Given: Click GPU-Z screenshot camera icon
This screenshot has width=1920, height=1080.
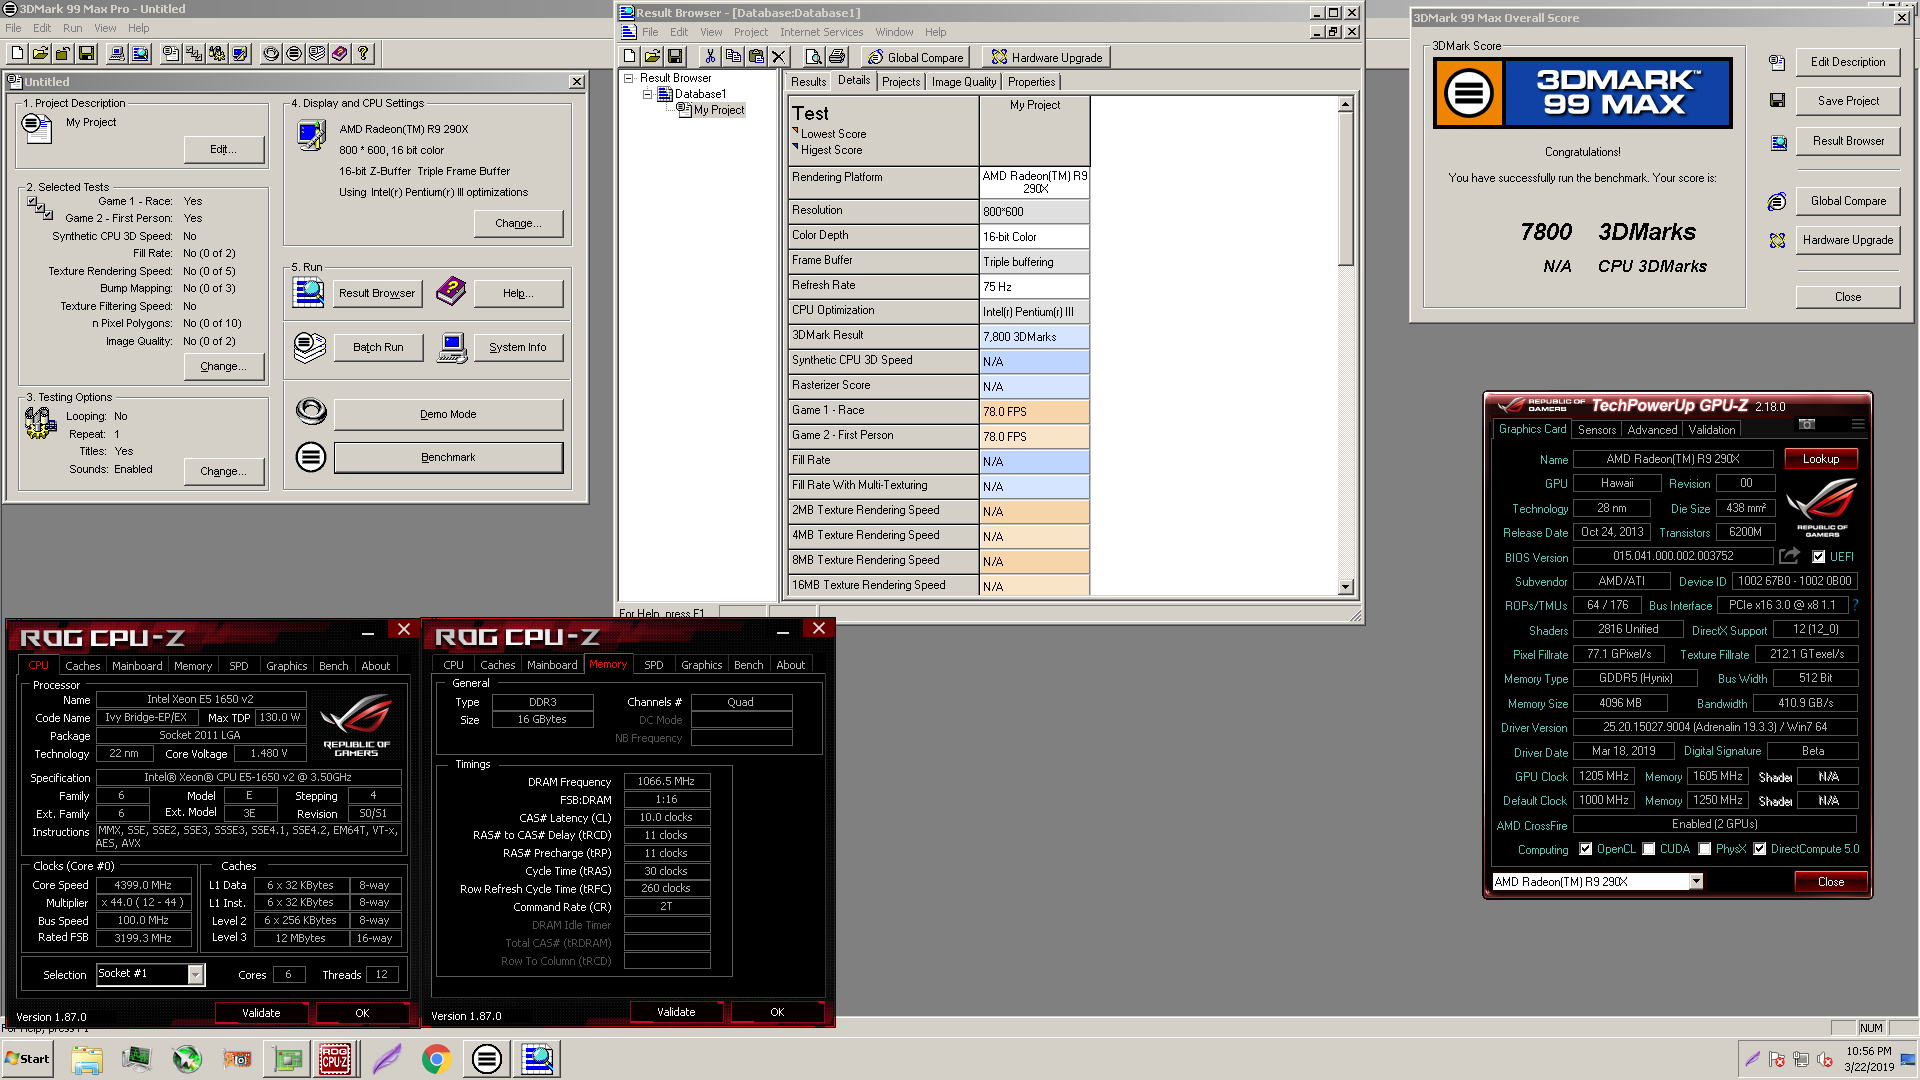Looking at the screenshot, I should tap(1807, 424).
